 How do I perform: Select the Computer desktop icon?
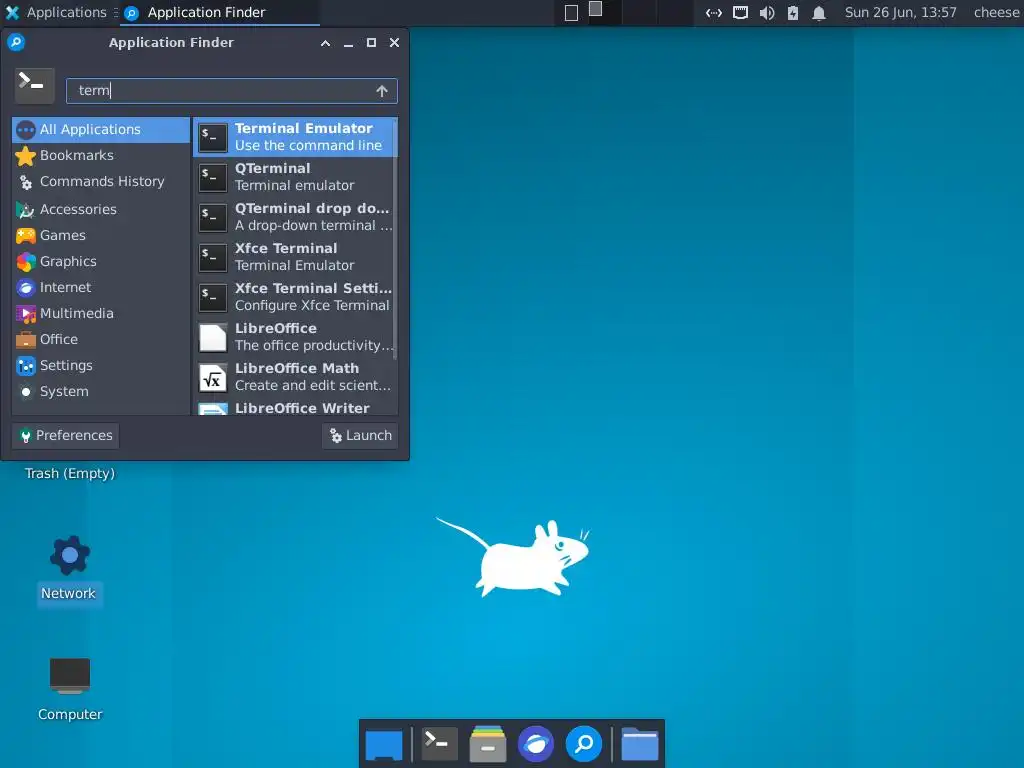click(70, 689)
